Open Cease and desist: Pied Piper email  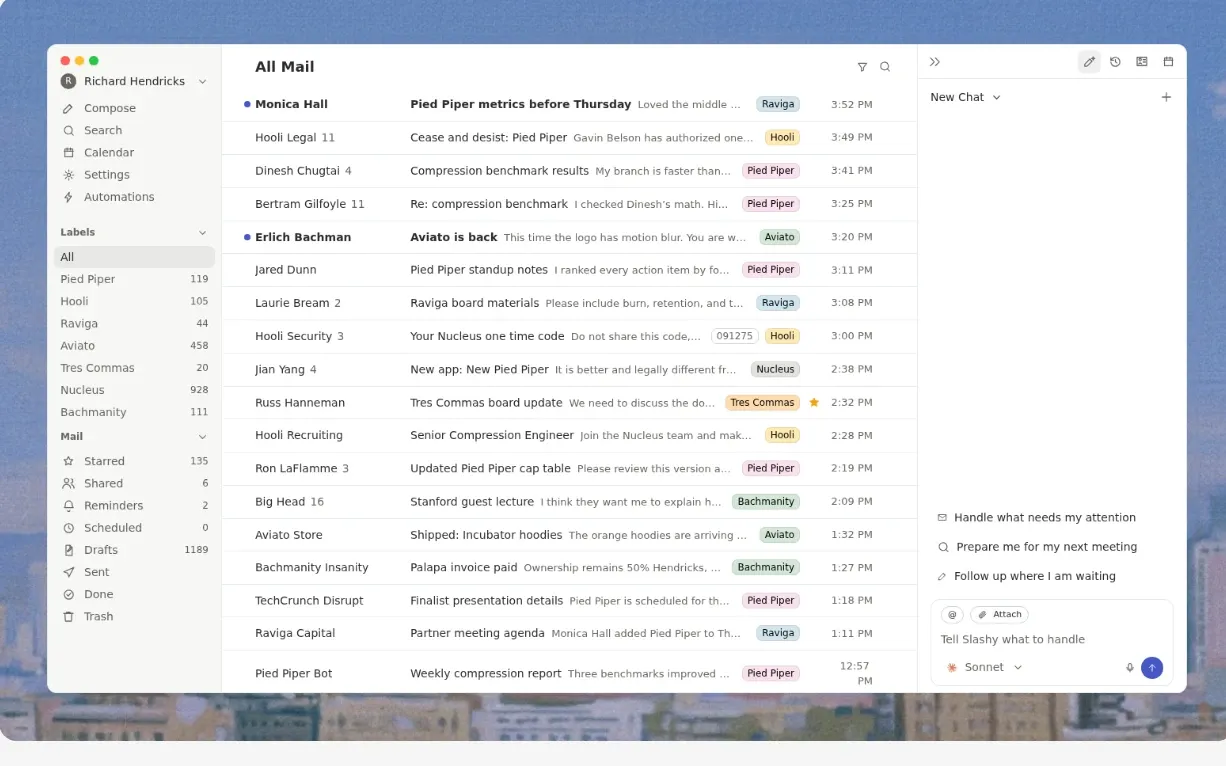tap(569, 137)
